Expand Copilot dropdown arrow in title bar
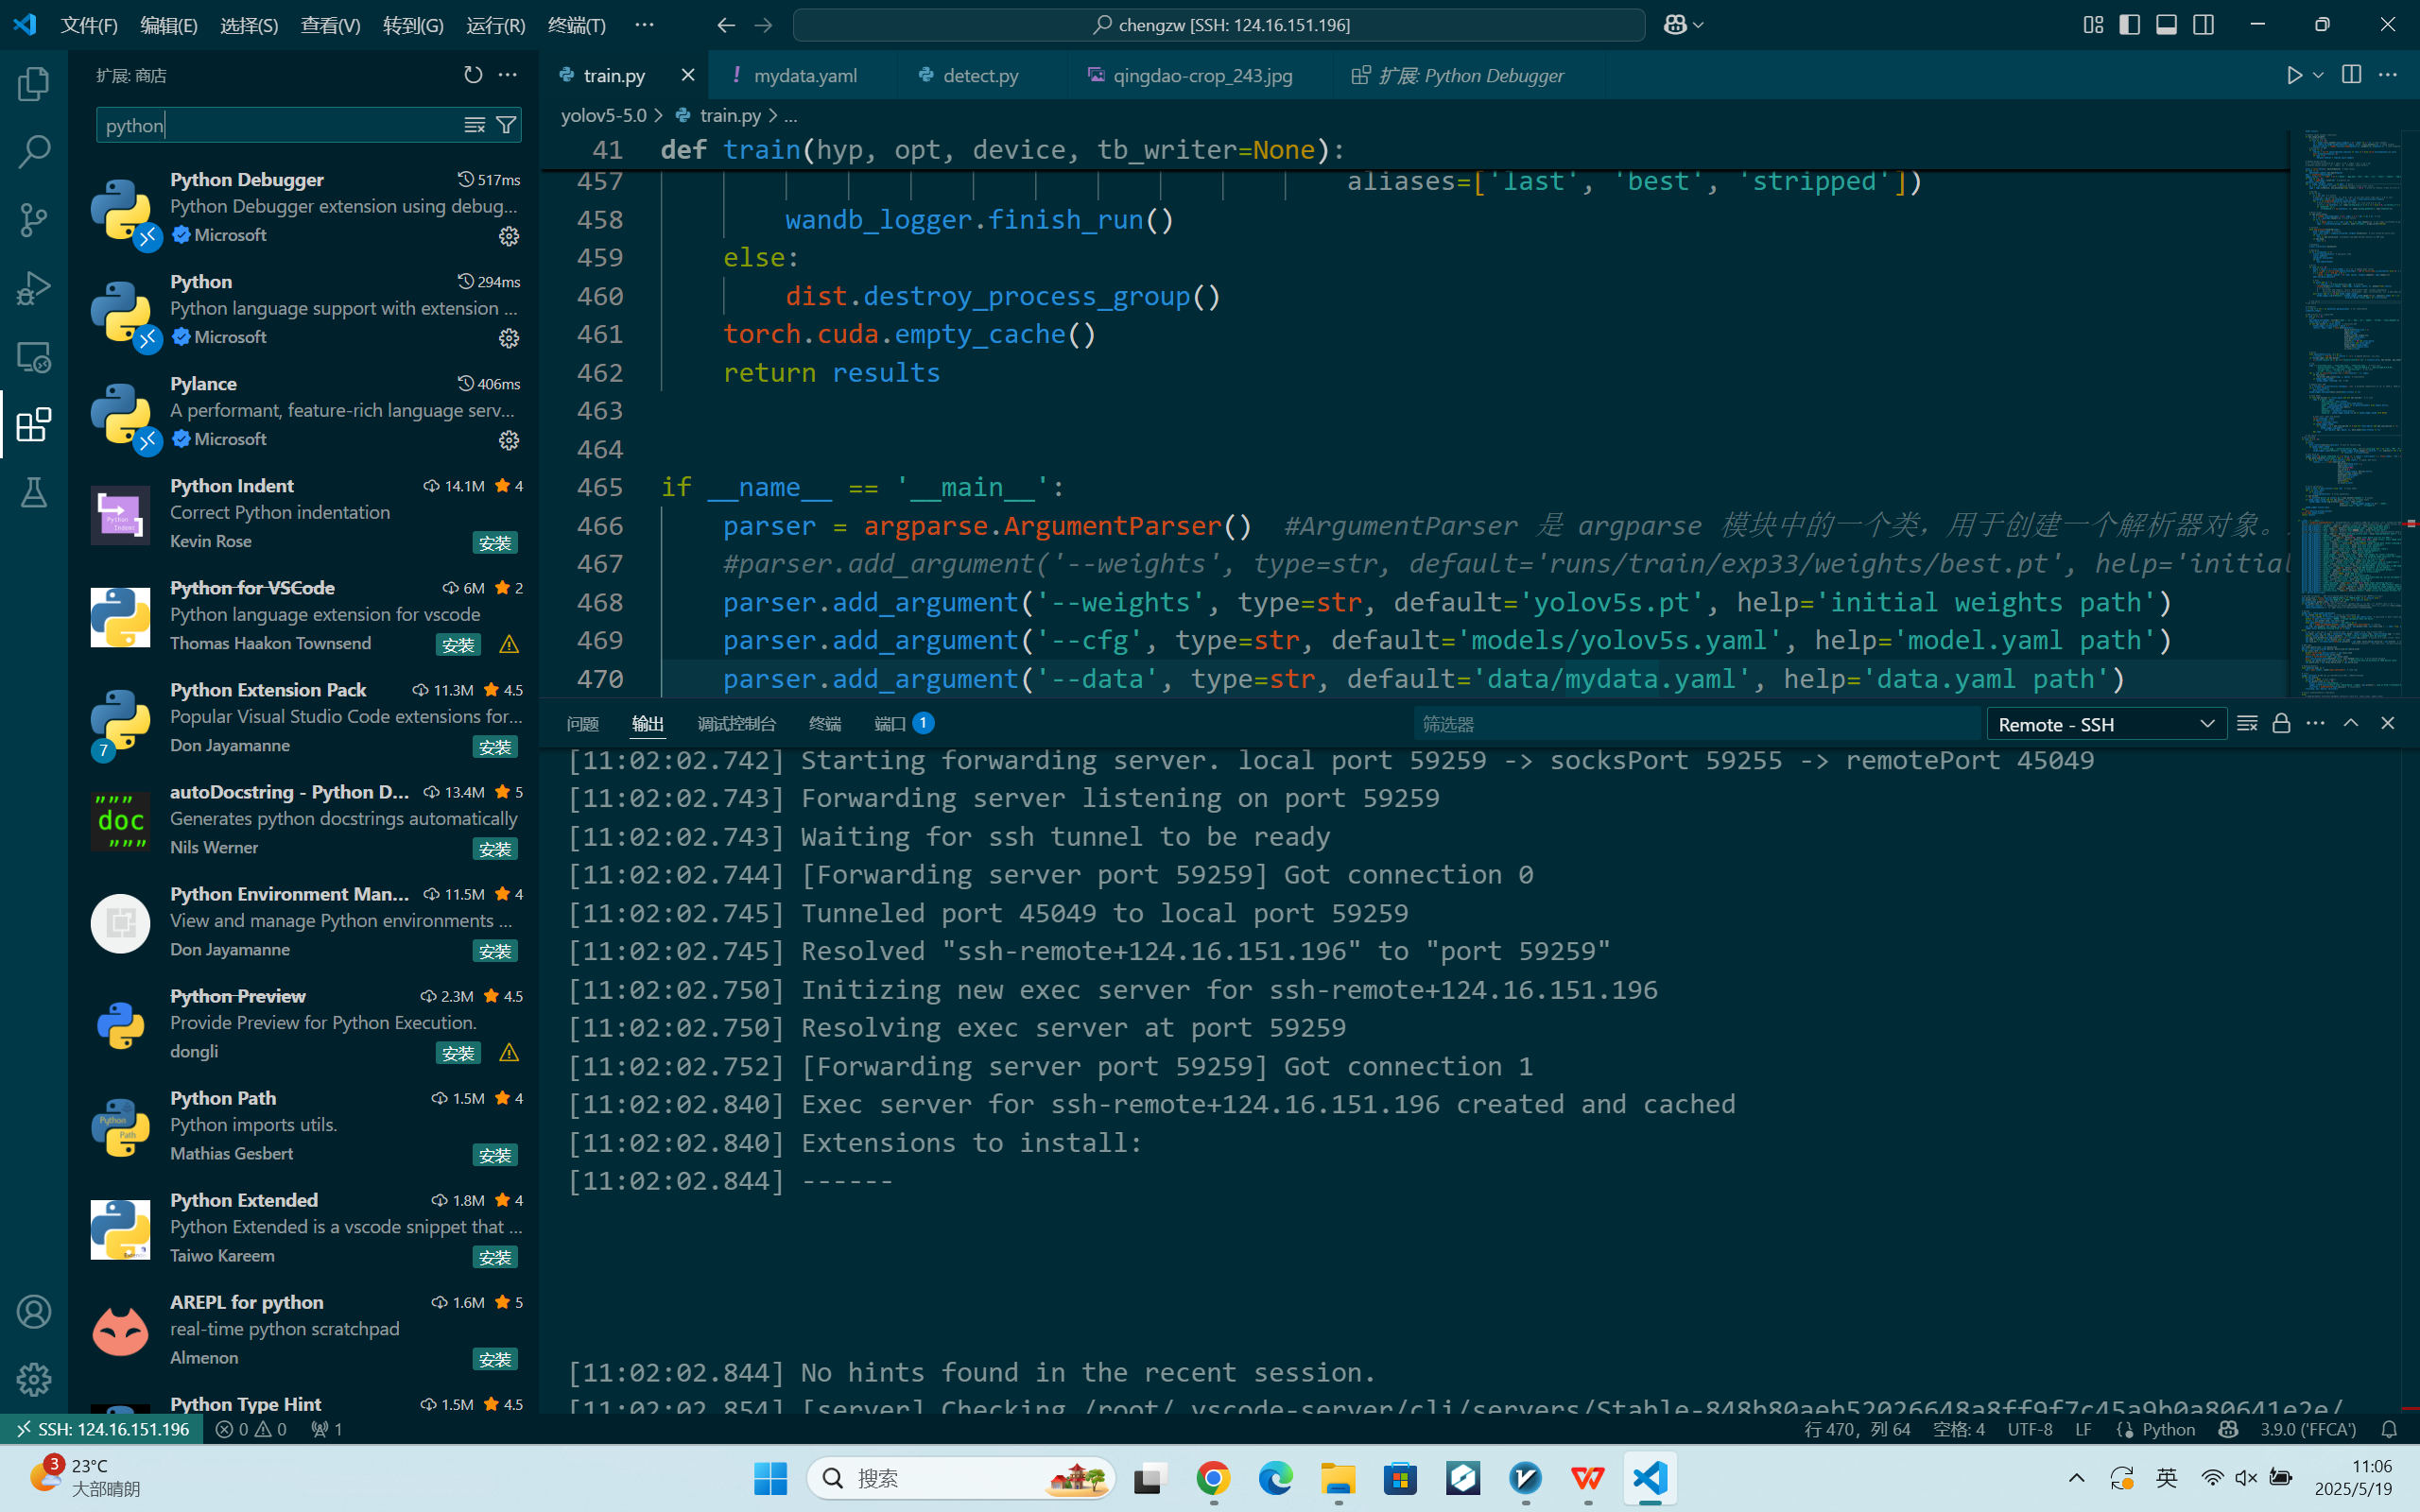 tap(1698, 25)
